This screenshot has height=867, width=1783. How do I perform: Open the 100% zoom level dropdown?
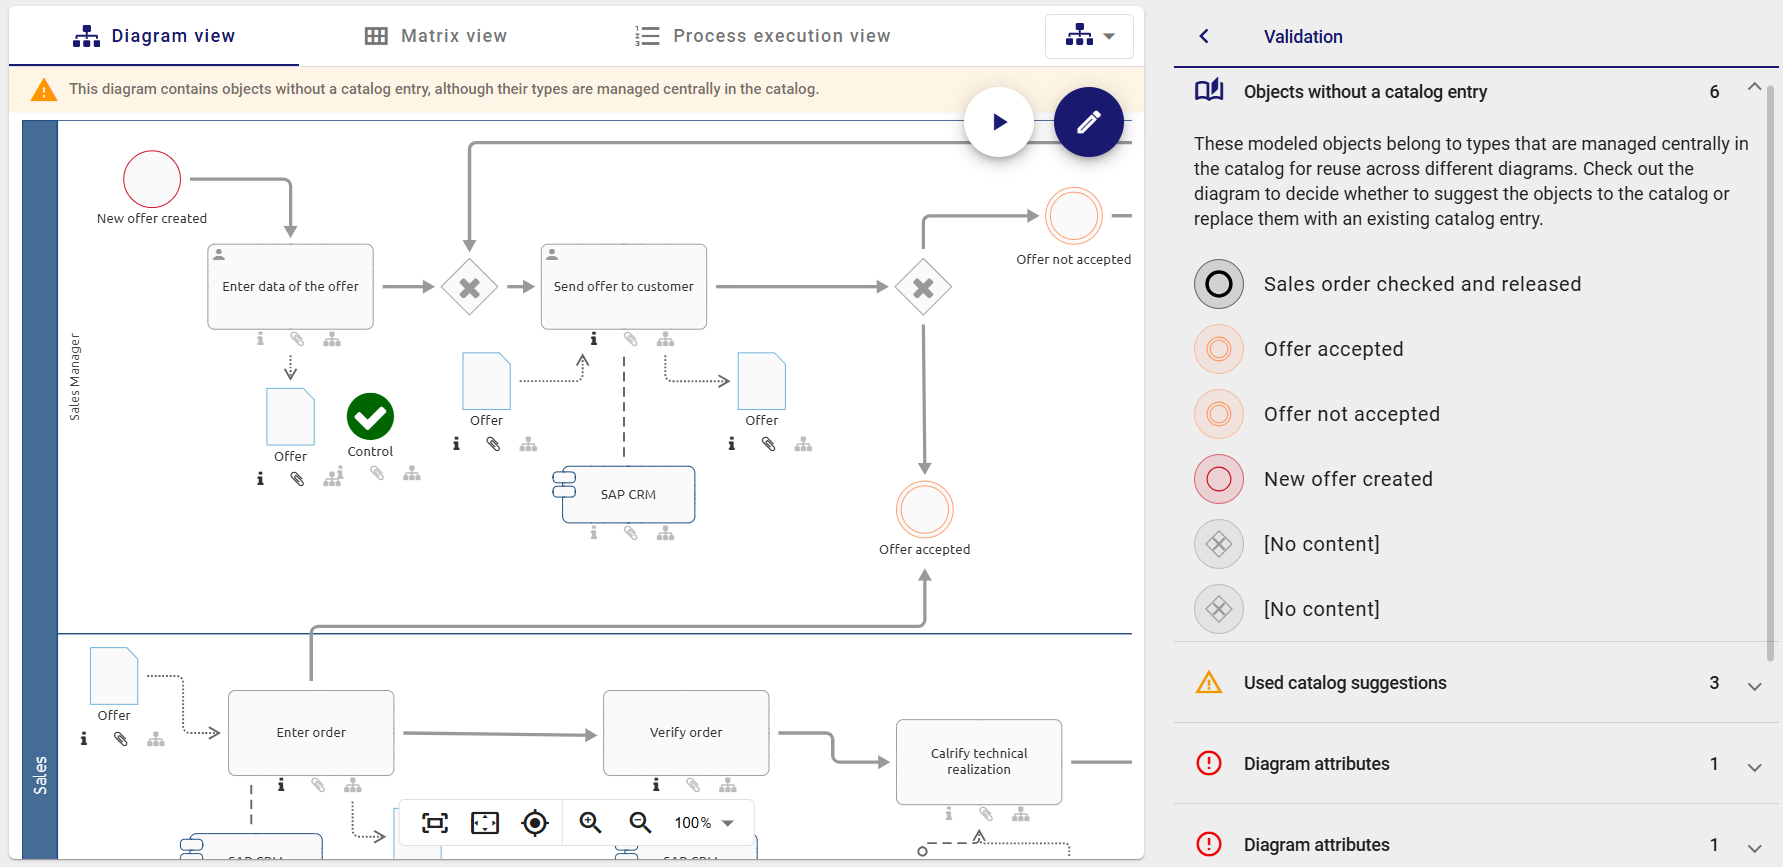705,823
